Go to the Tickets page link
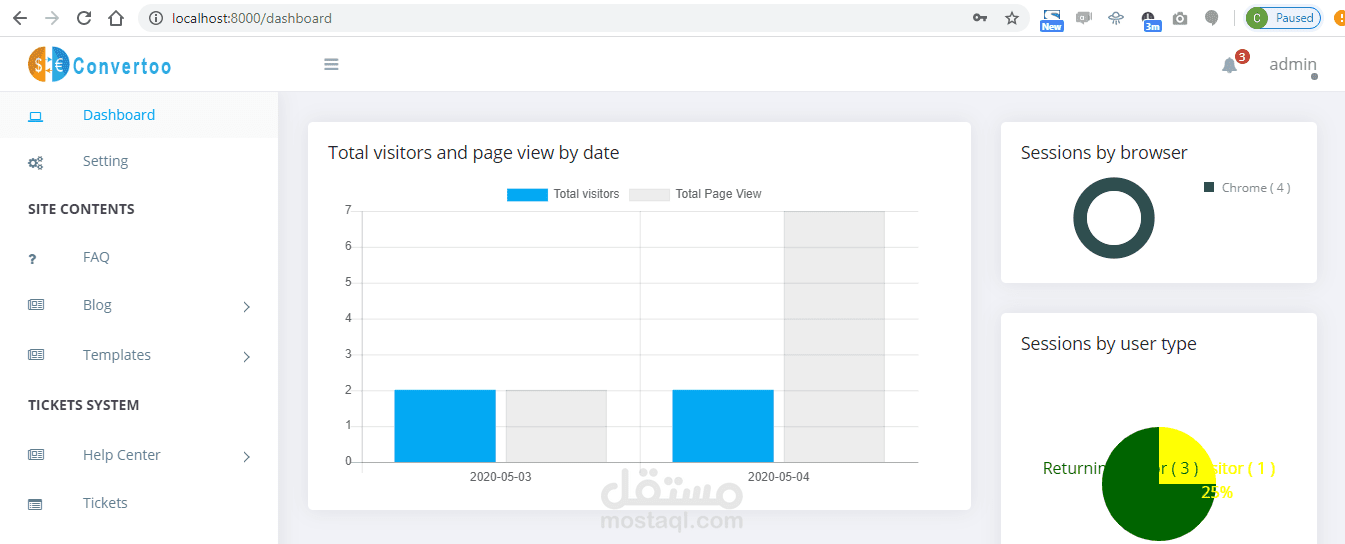This screenshot has width=1345, height=544. tap(105, 503)
